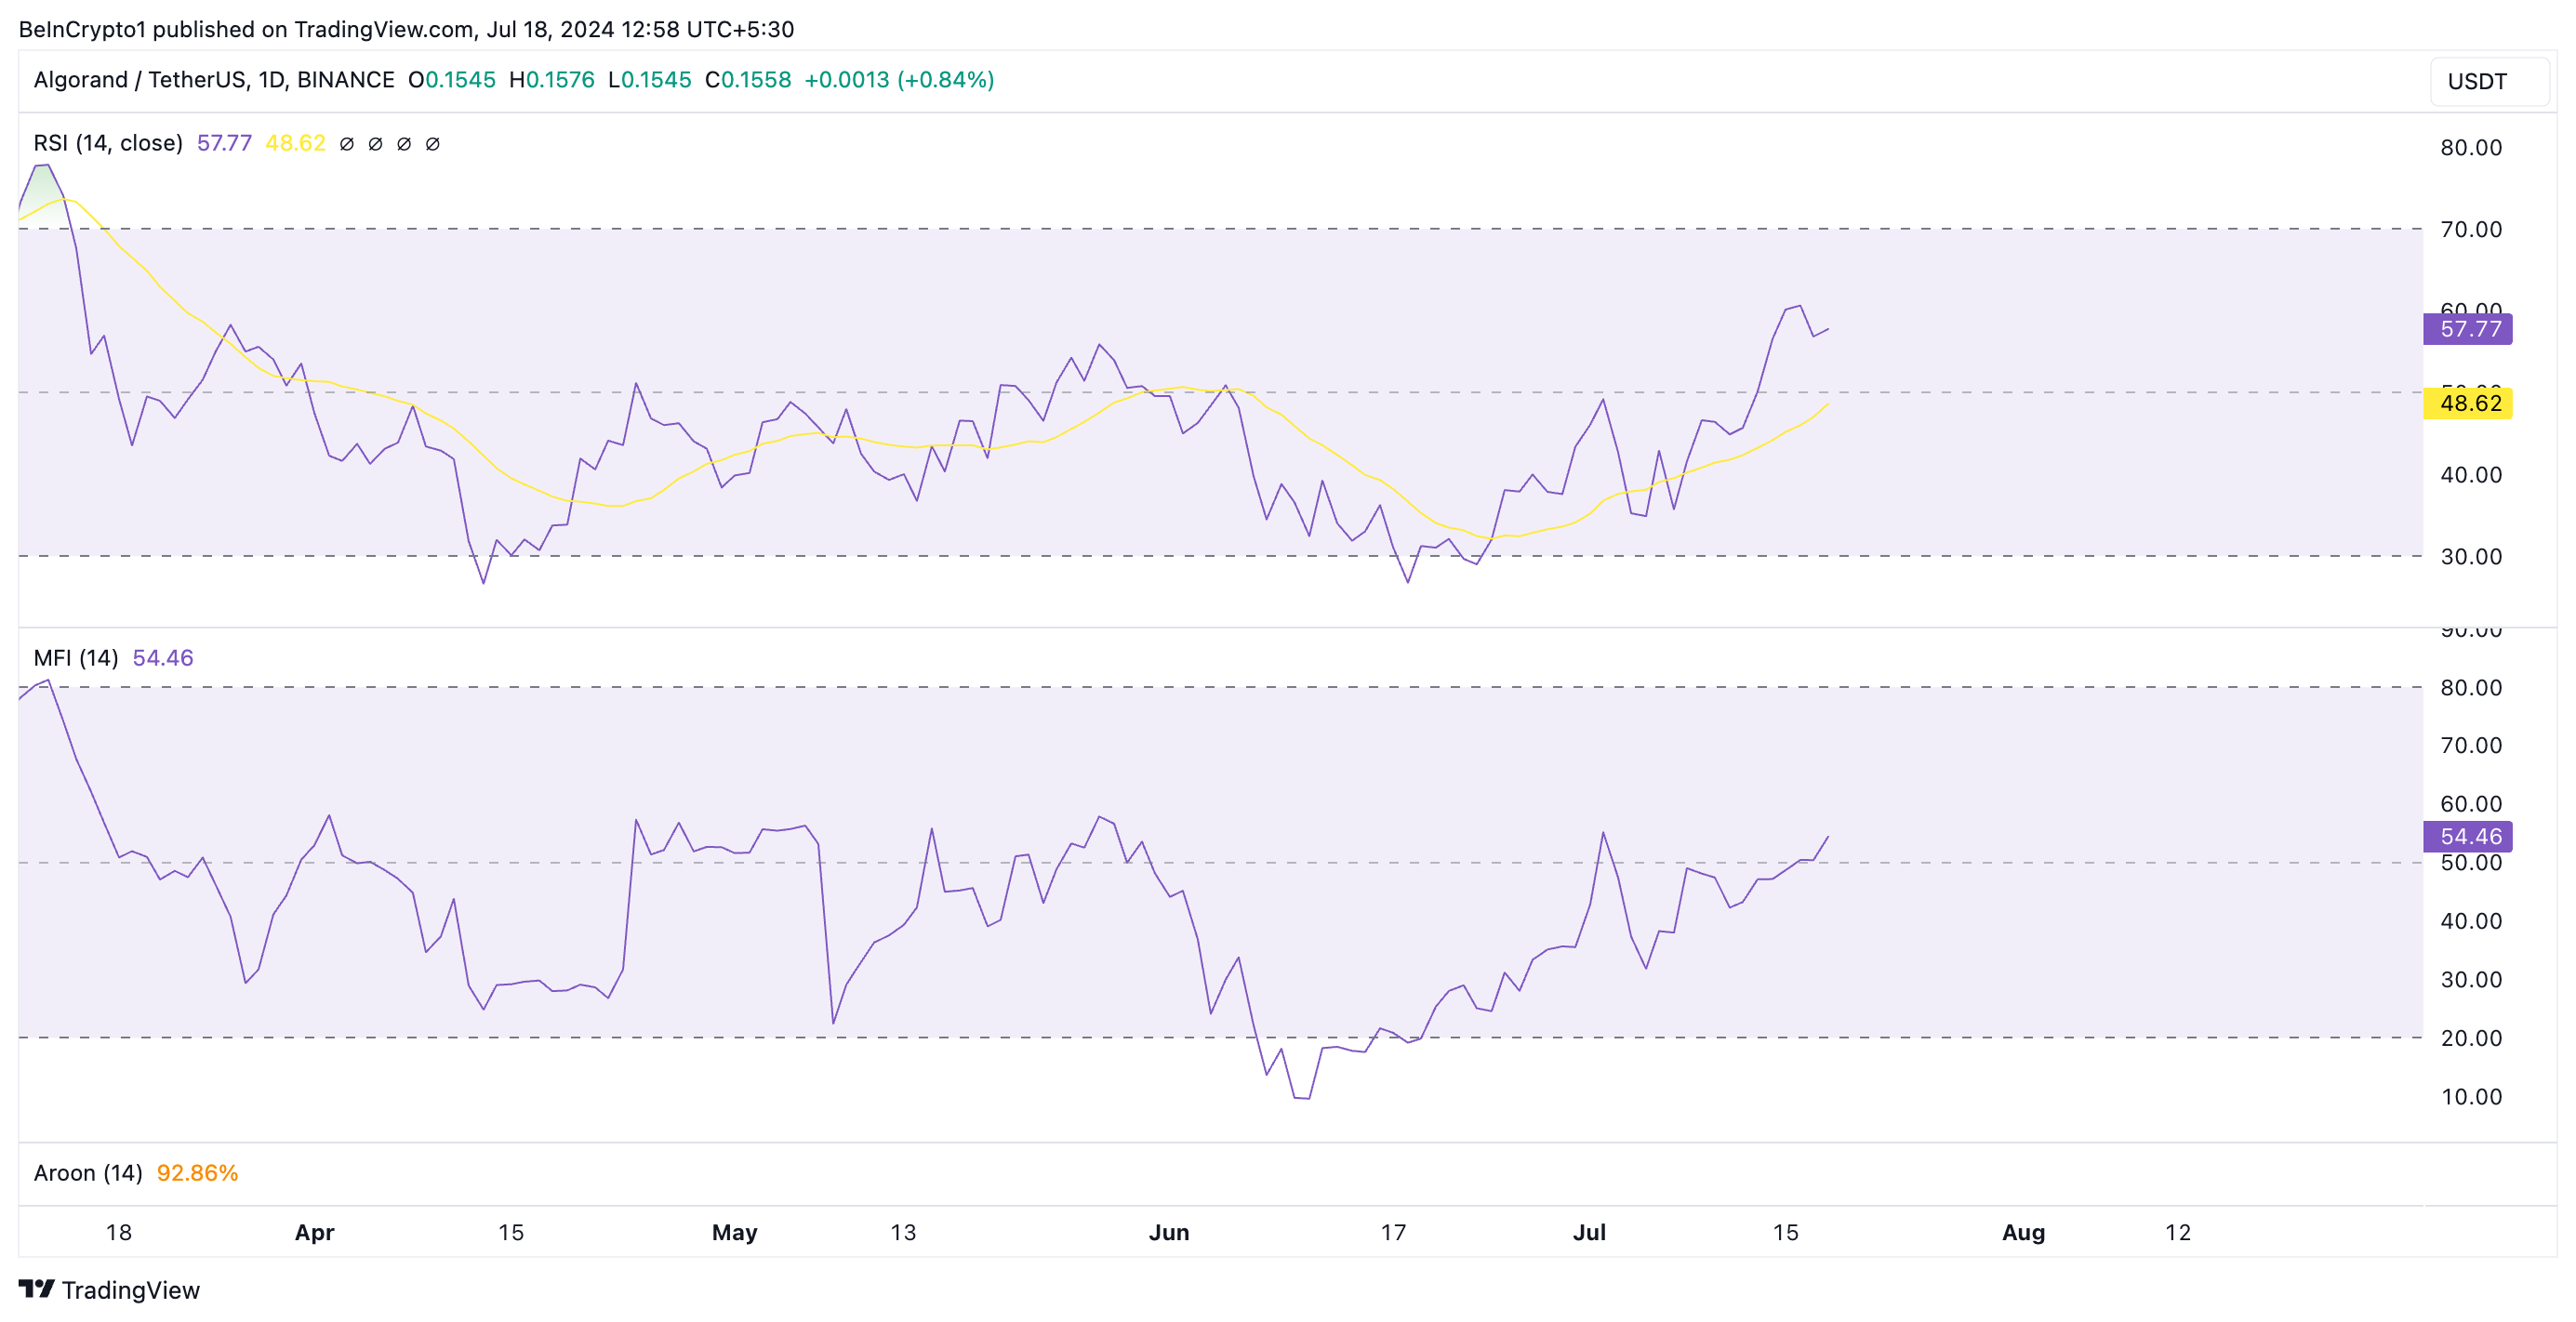Click the yellow 48.62 value in RSI legend
This screenshot has width=2576, height=1322.
point(295,143)
